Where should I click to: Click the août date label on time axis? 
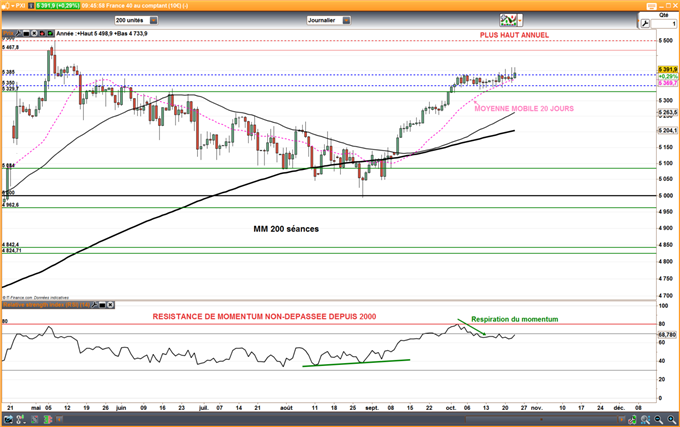(x=286, y=408)
